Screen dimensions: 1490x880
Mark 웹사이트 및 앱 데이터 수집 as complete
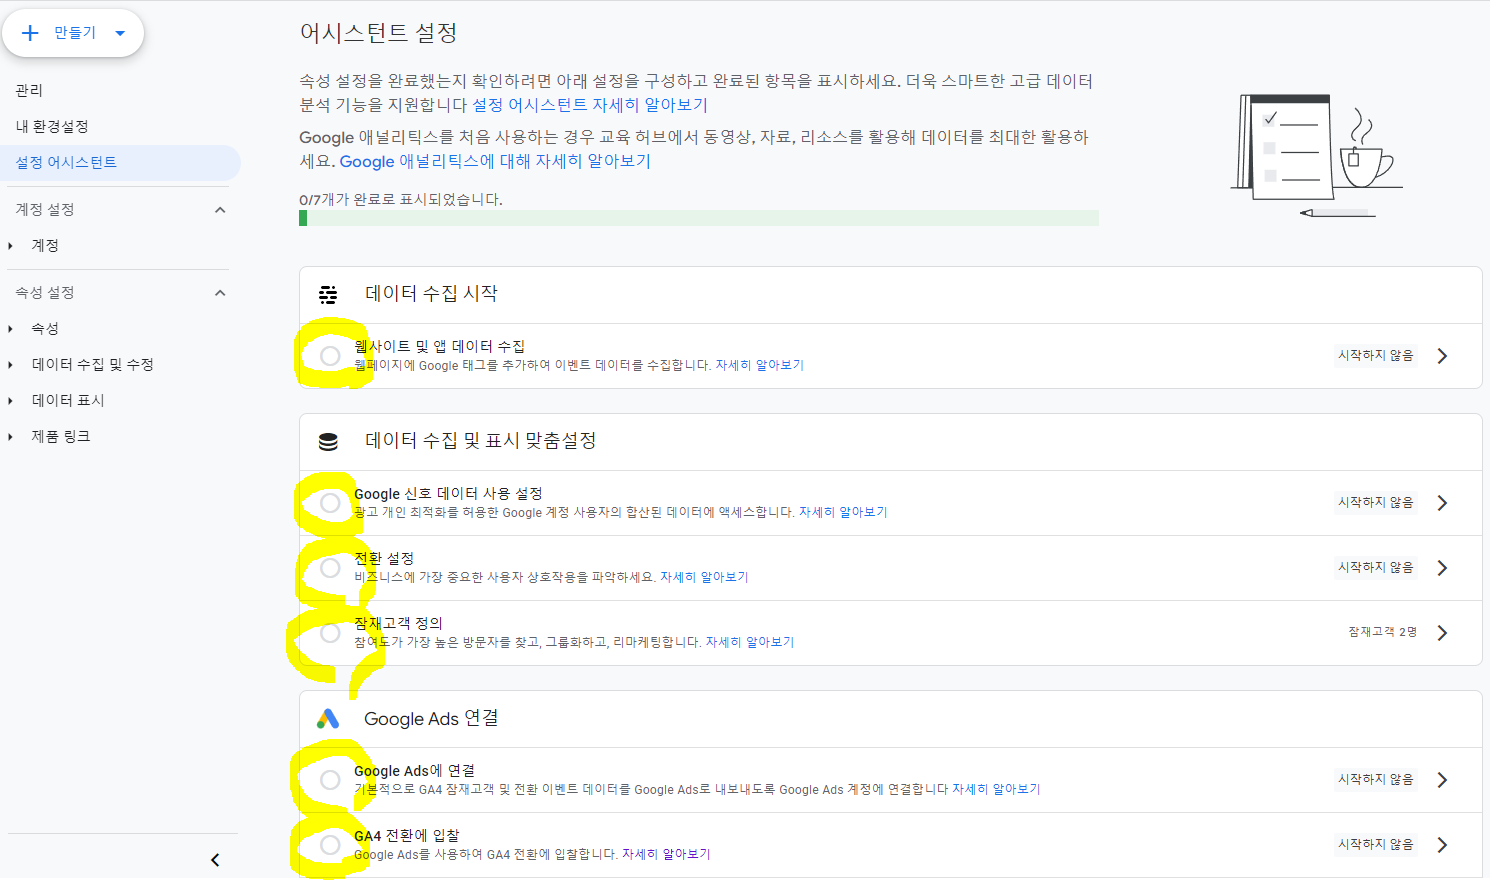click(x=330, y=356)
